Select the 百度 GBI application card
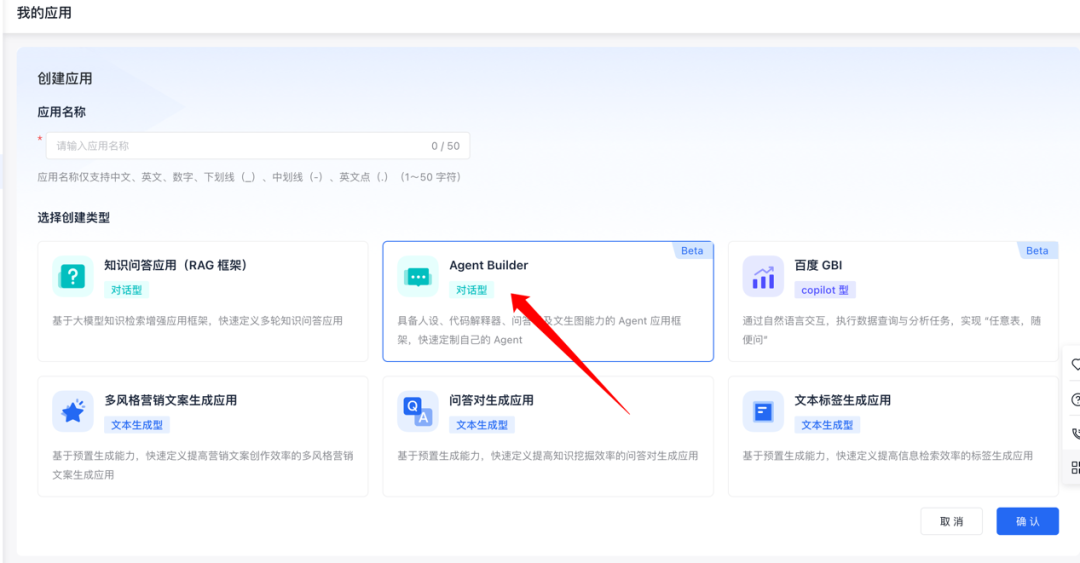 pos(893,301)
